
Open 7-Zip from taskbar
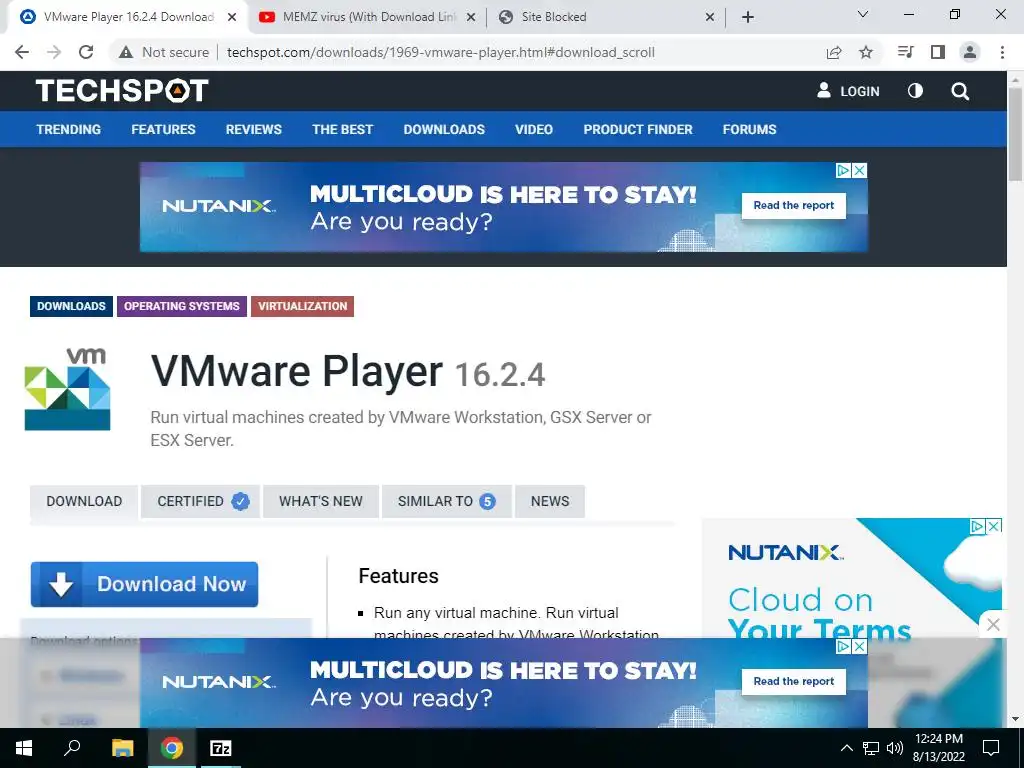pyautogui.click(x=221, y=748)
